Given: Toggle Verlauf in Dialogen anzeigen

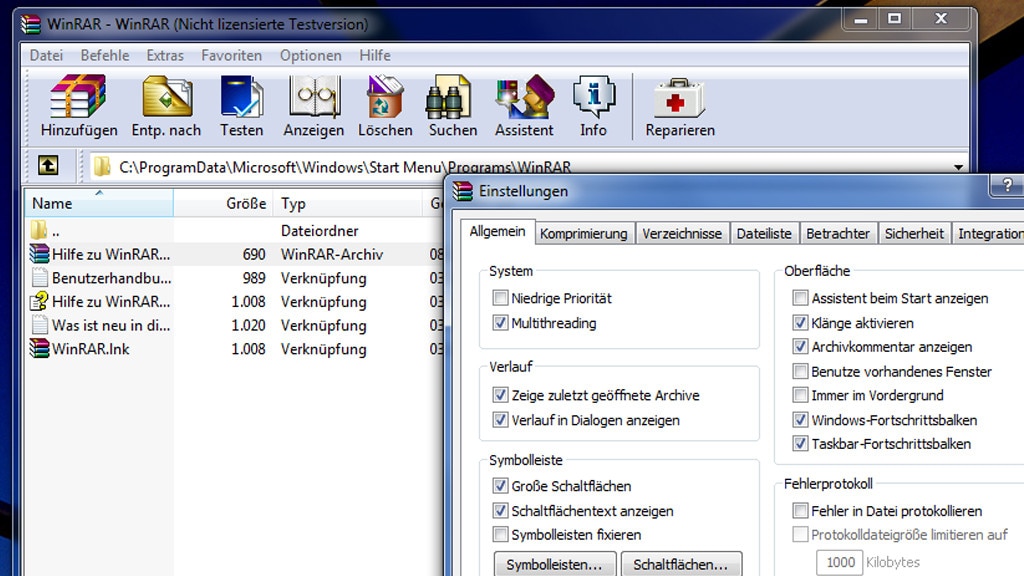Looking at the screenshot, I should 500,419.
